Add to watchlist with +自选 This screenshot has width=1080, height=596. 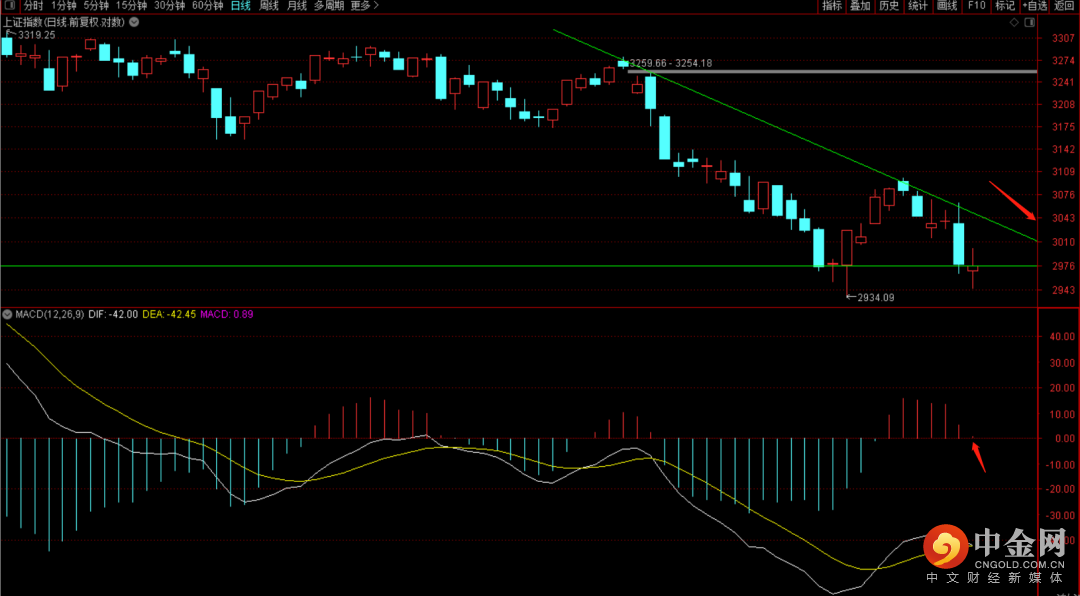point(1034,6)
